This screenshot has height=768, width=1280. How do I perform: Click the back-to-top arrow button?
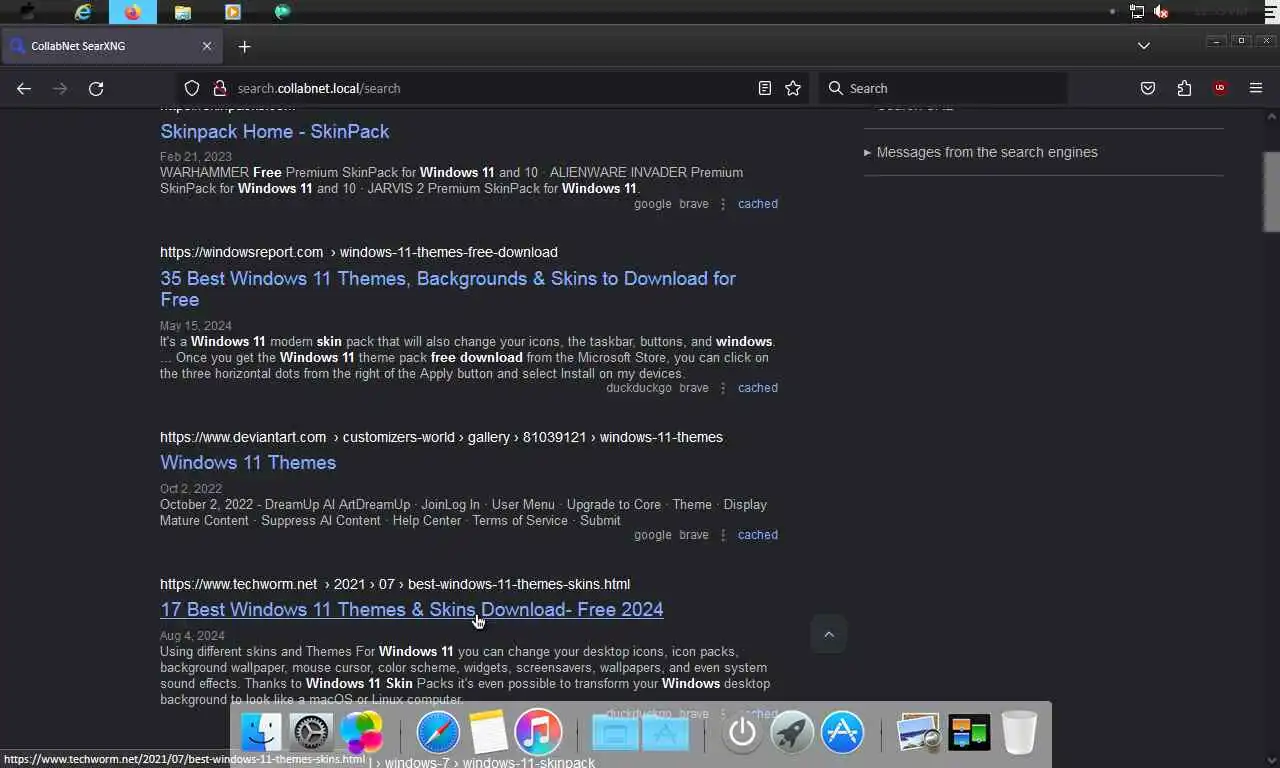tap(828, 634)
